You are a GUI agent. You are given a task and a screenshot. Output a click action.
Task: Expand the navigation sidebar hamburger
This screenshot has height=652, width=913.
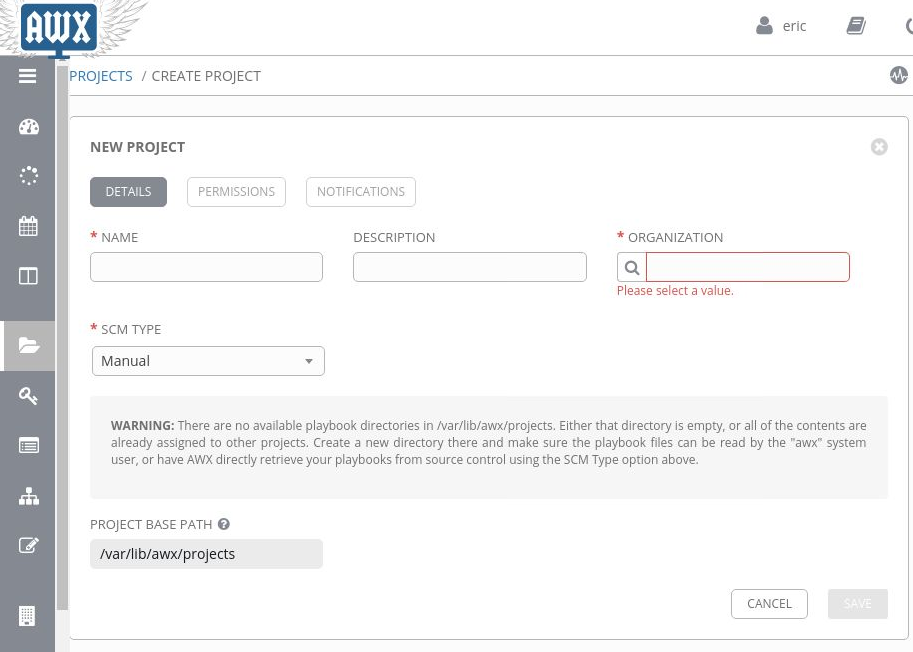click(x=27, y=75)
